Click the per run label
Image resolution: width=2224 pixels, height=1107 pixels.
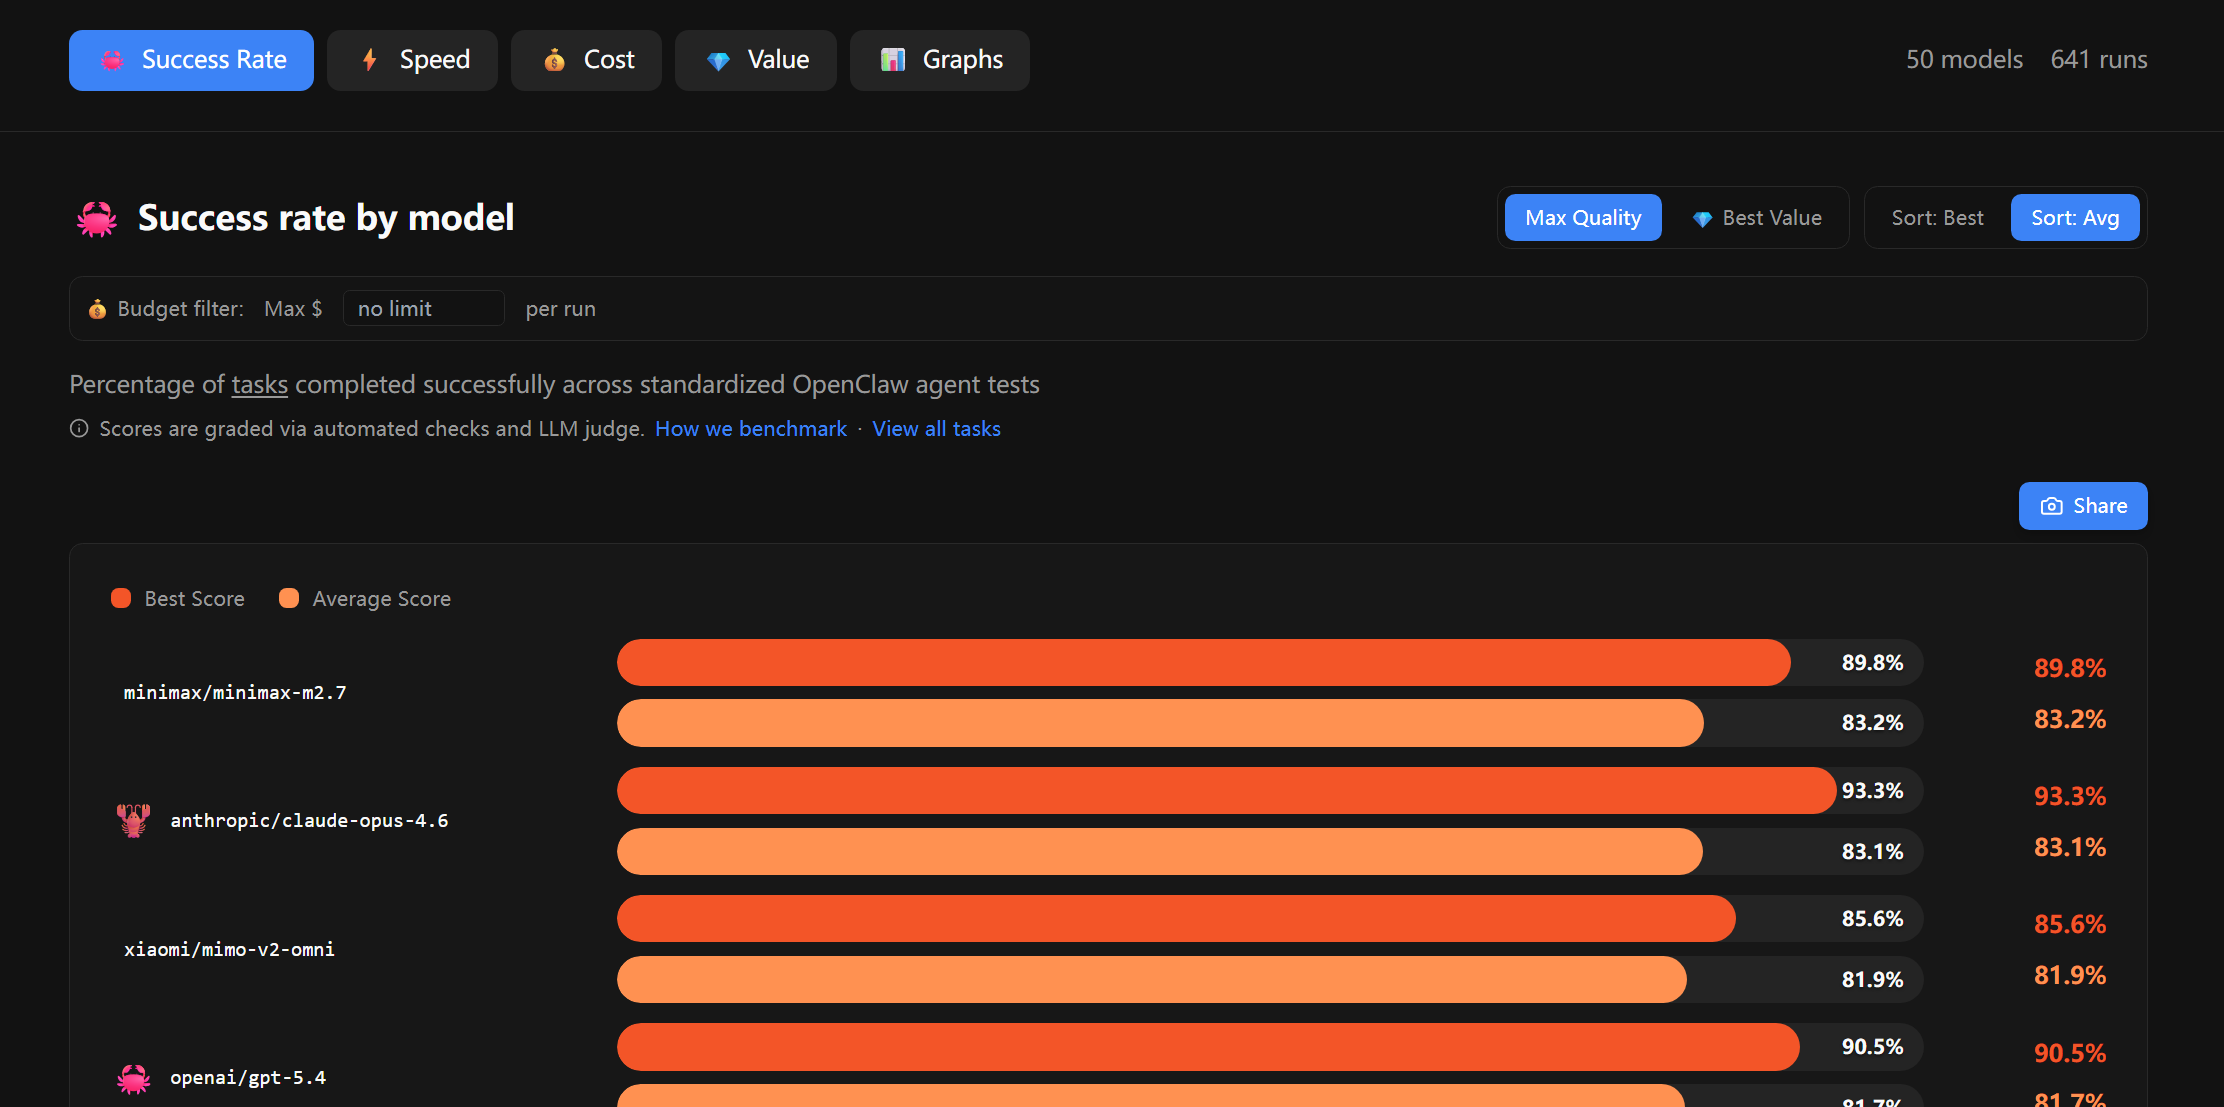561,309
